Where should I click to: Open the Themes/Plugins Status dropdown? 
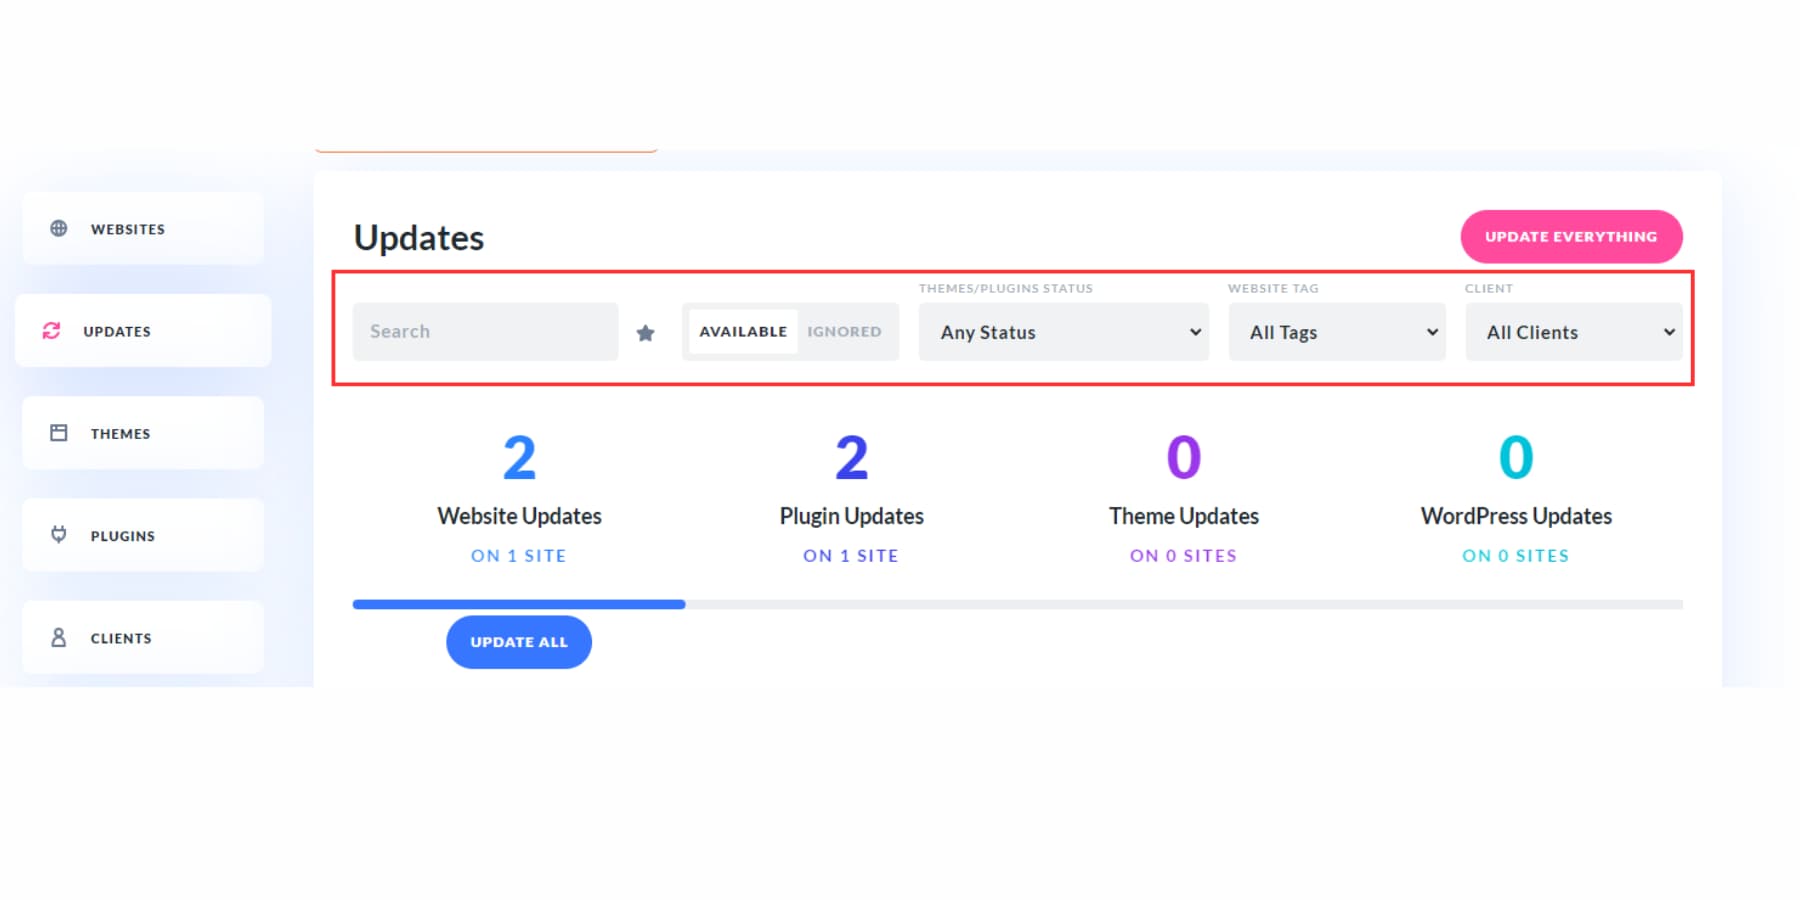click(x=1063, y=332)
